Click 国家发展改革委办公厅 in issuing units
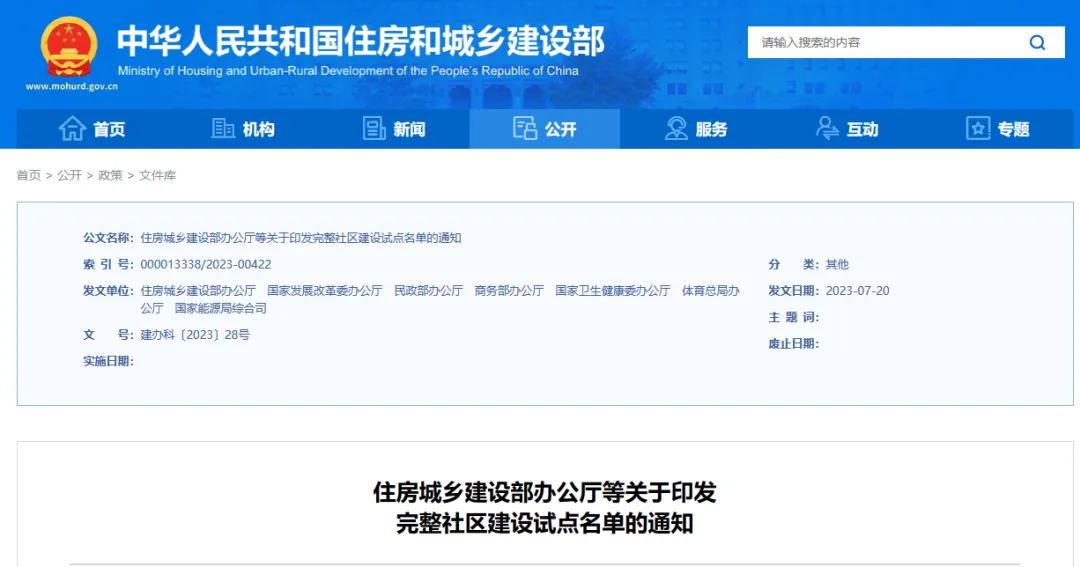 coord(325,291)
